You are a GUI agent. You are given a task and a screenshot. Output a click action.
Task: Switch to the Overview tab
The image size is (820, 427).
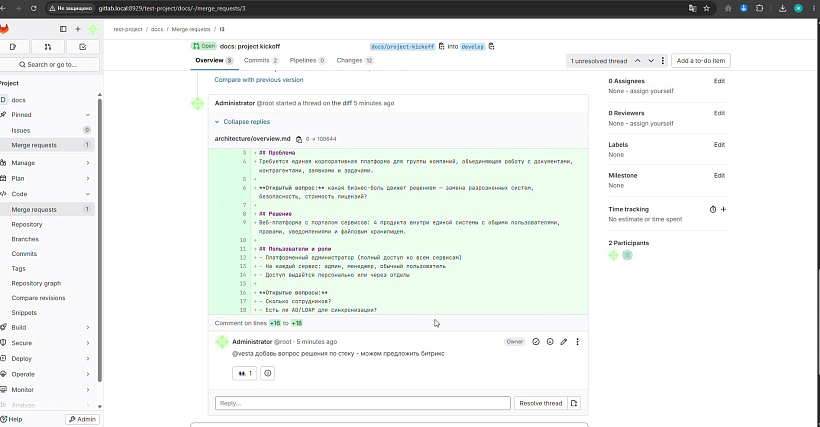[x=214, y=61]
